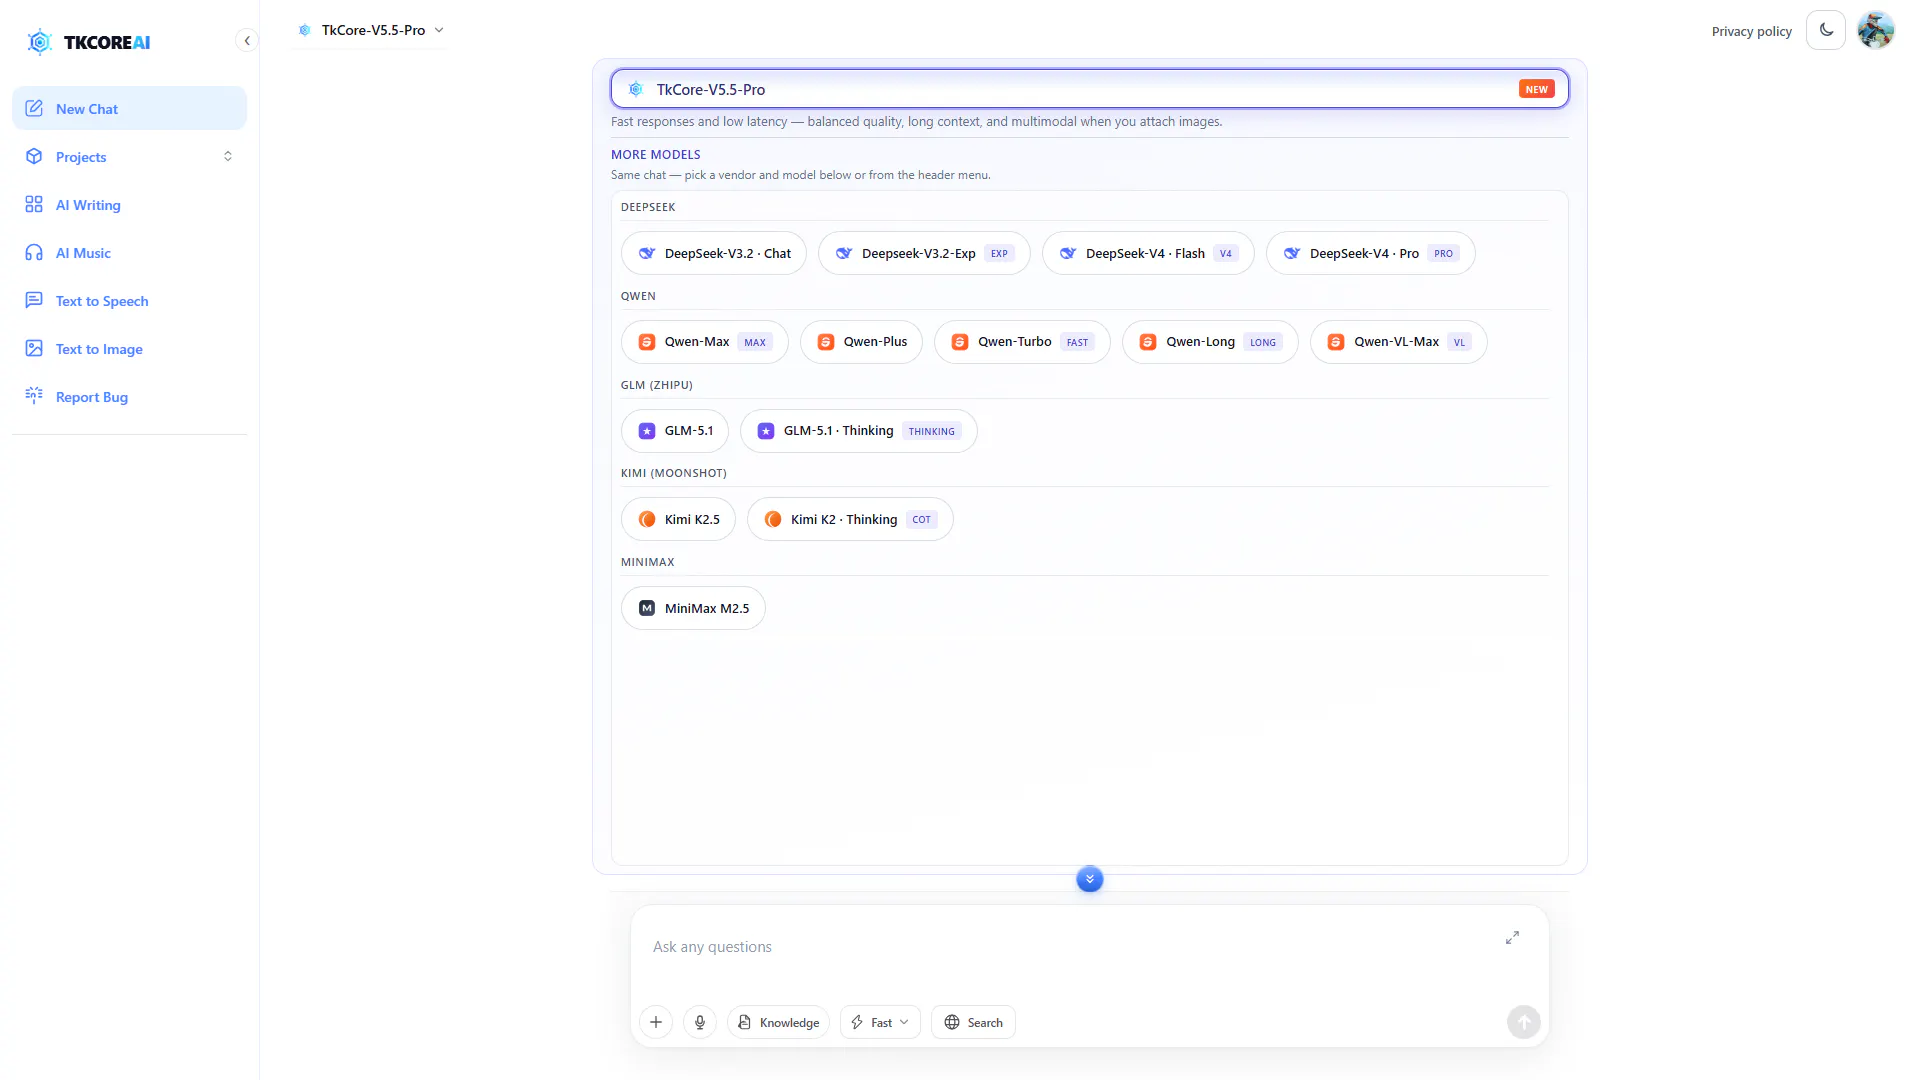Click the Text to Image picture icon
The height and width of the screenshot is (1080, 1920).
tap(34, 348)
